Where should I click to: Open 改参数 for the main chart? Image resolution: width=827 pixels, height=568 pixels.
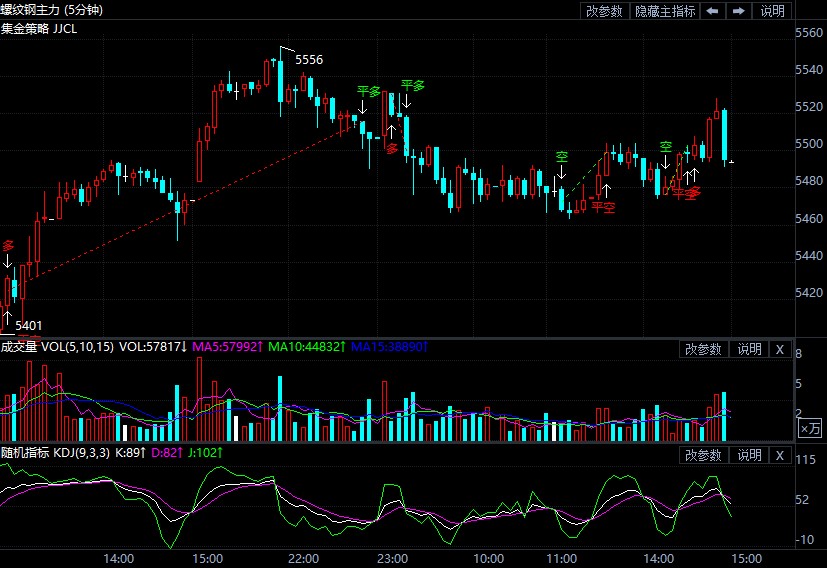click(604, 11)
